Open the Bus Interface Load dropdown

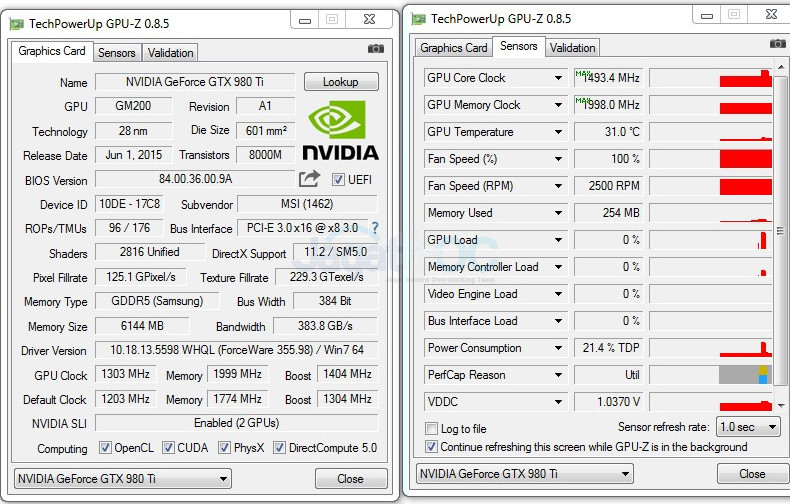(558, 321)
